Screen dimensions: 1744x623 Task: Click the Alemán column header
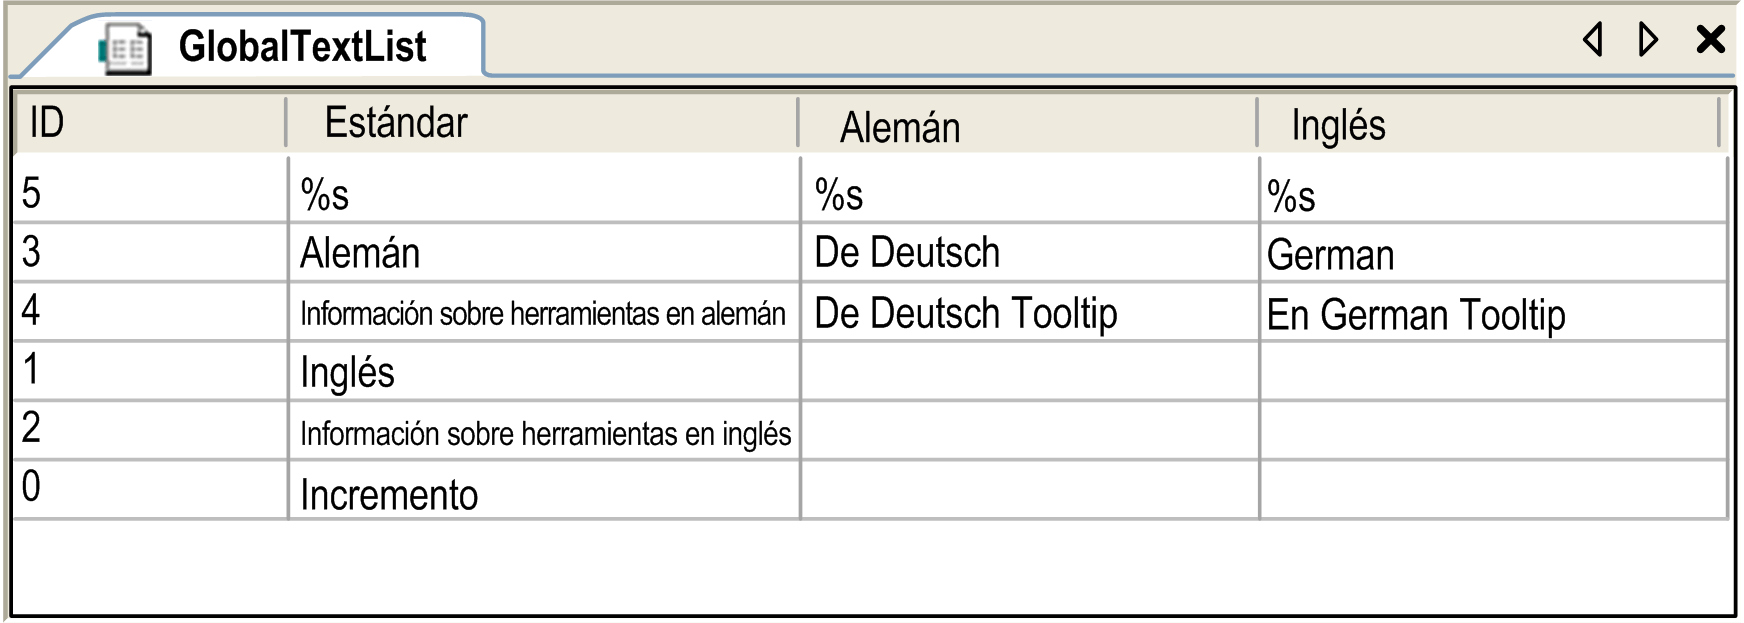click(x=1028, y=123)
